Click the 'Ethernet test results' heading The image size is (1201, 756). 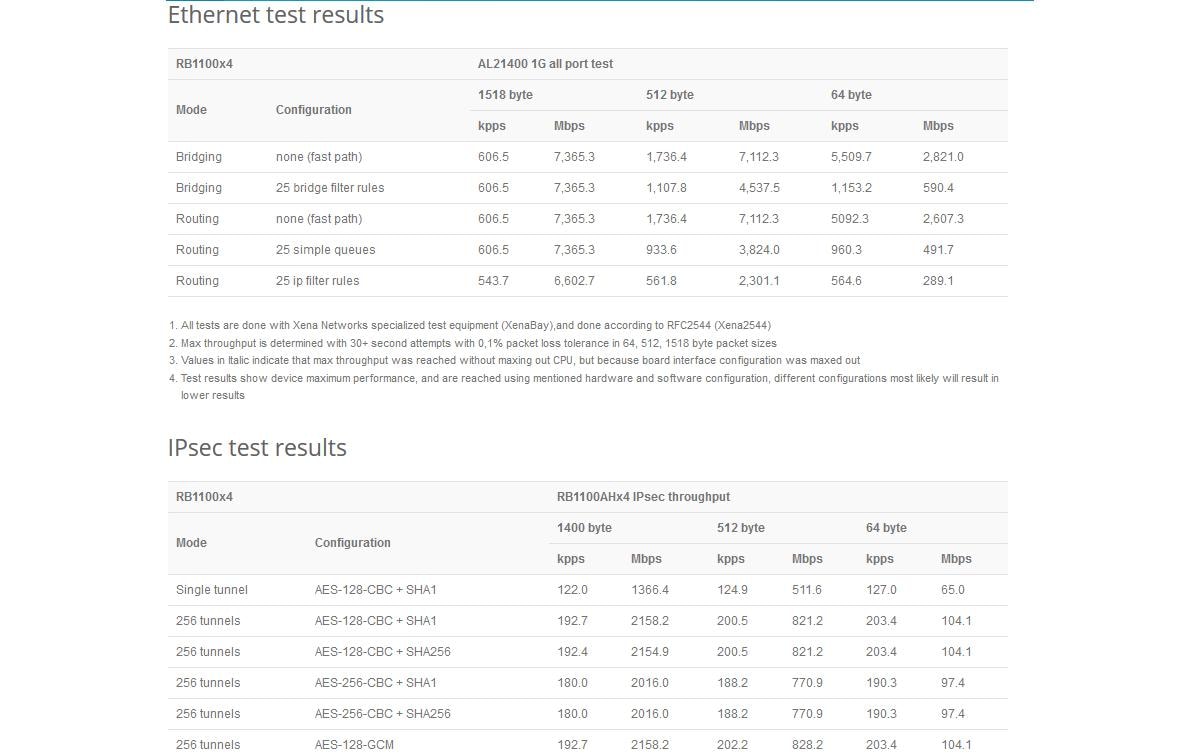coord(276,15)
